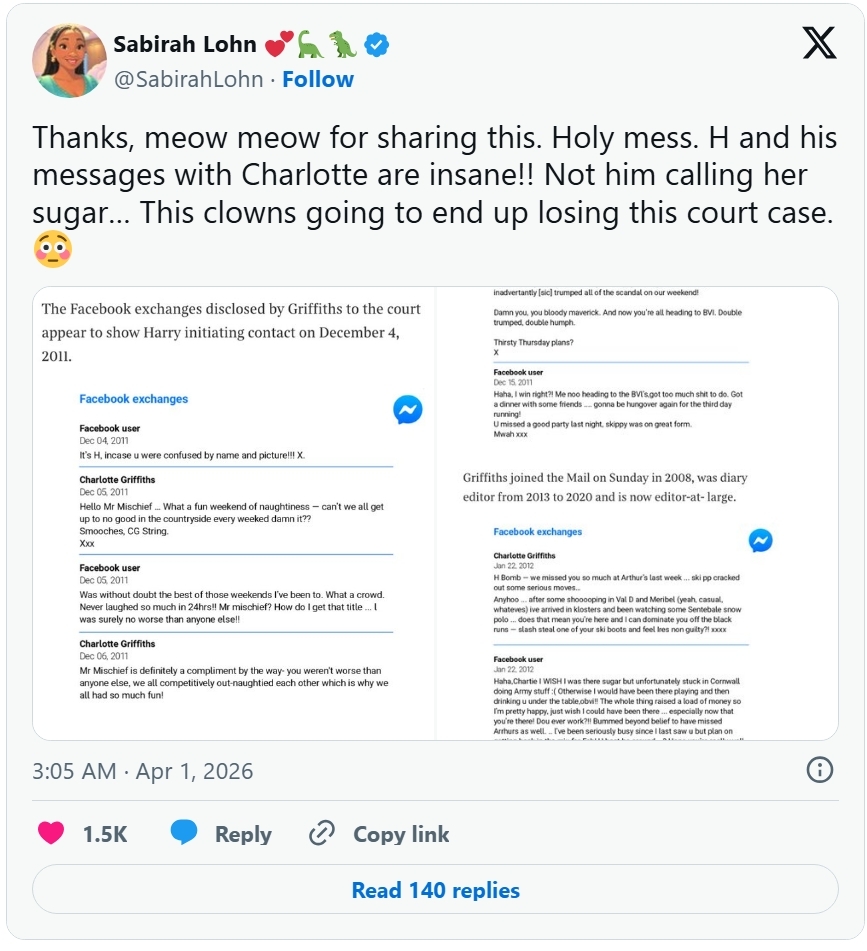867x951 pixels.
Task: Click the heart like icon
Action: pos(51,833)
